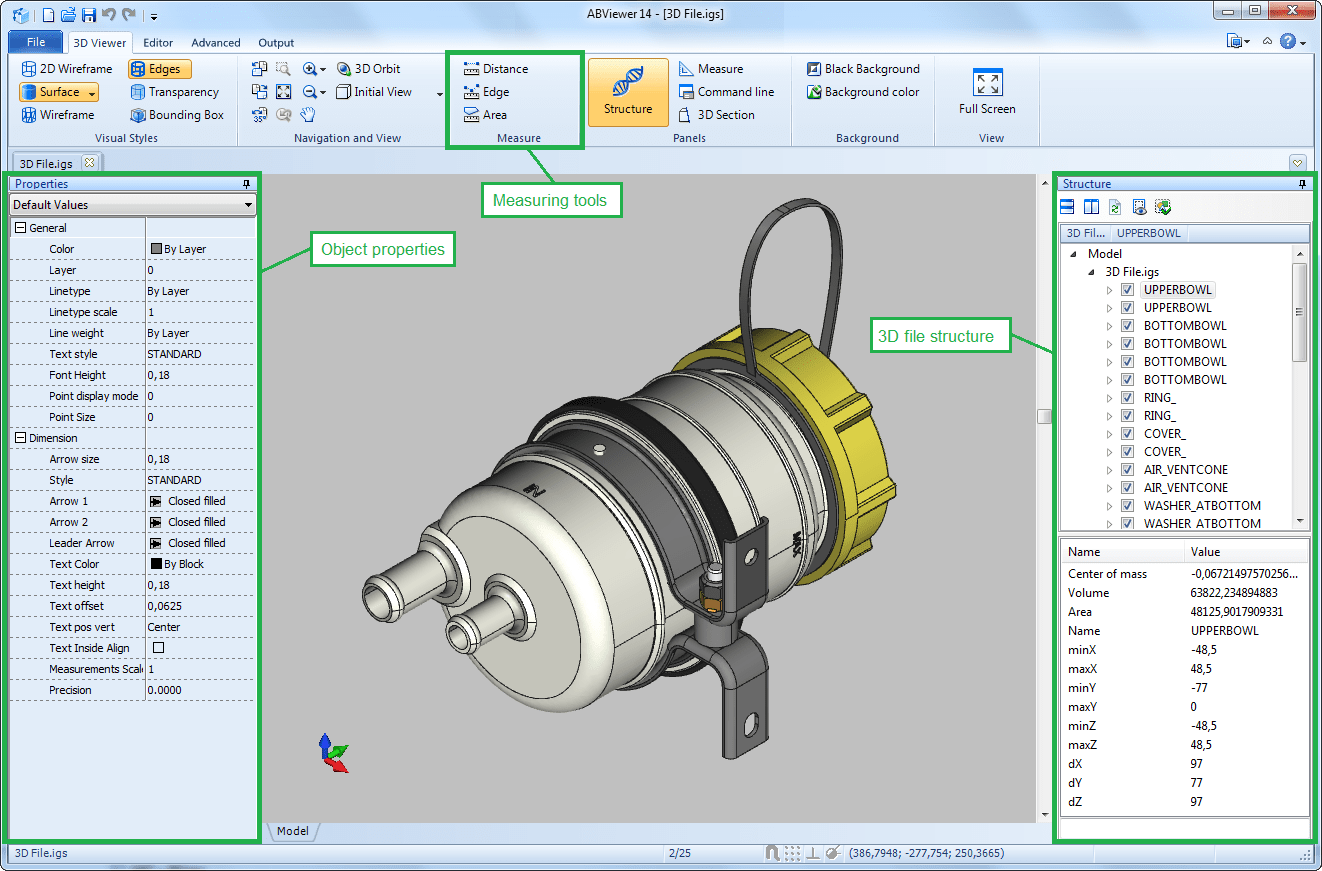1322x871 pixels.
Task: Toggle the Structure panel
Action: tap(628, 91)
